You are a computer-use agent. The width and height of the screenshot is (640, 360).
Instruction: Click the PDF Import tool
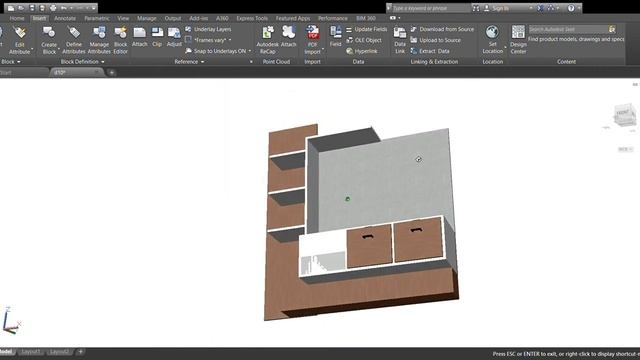[x=313, y=40]
